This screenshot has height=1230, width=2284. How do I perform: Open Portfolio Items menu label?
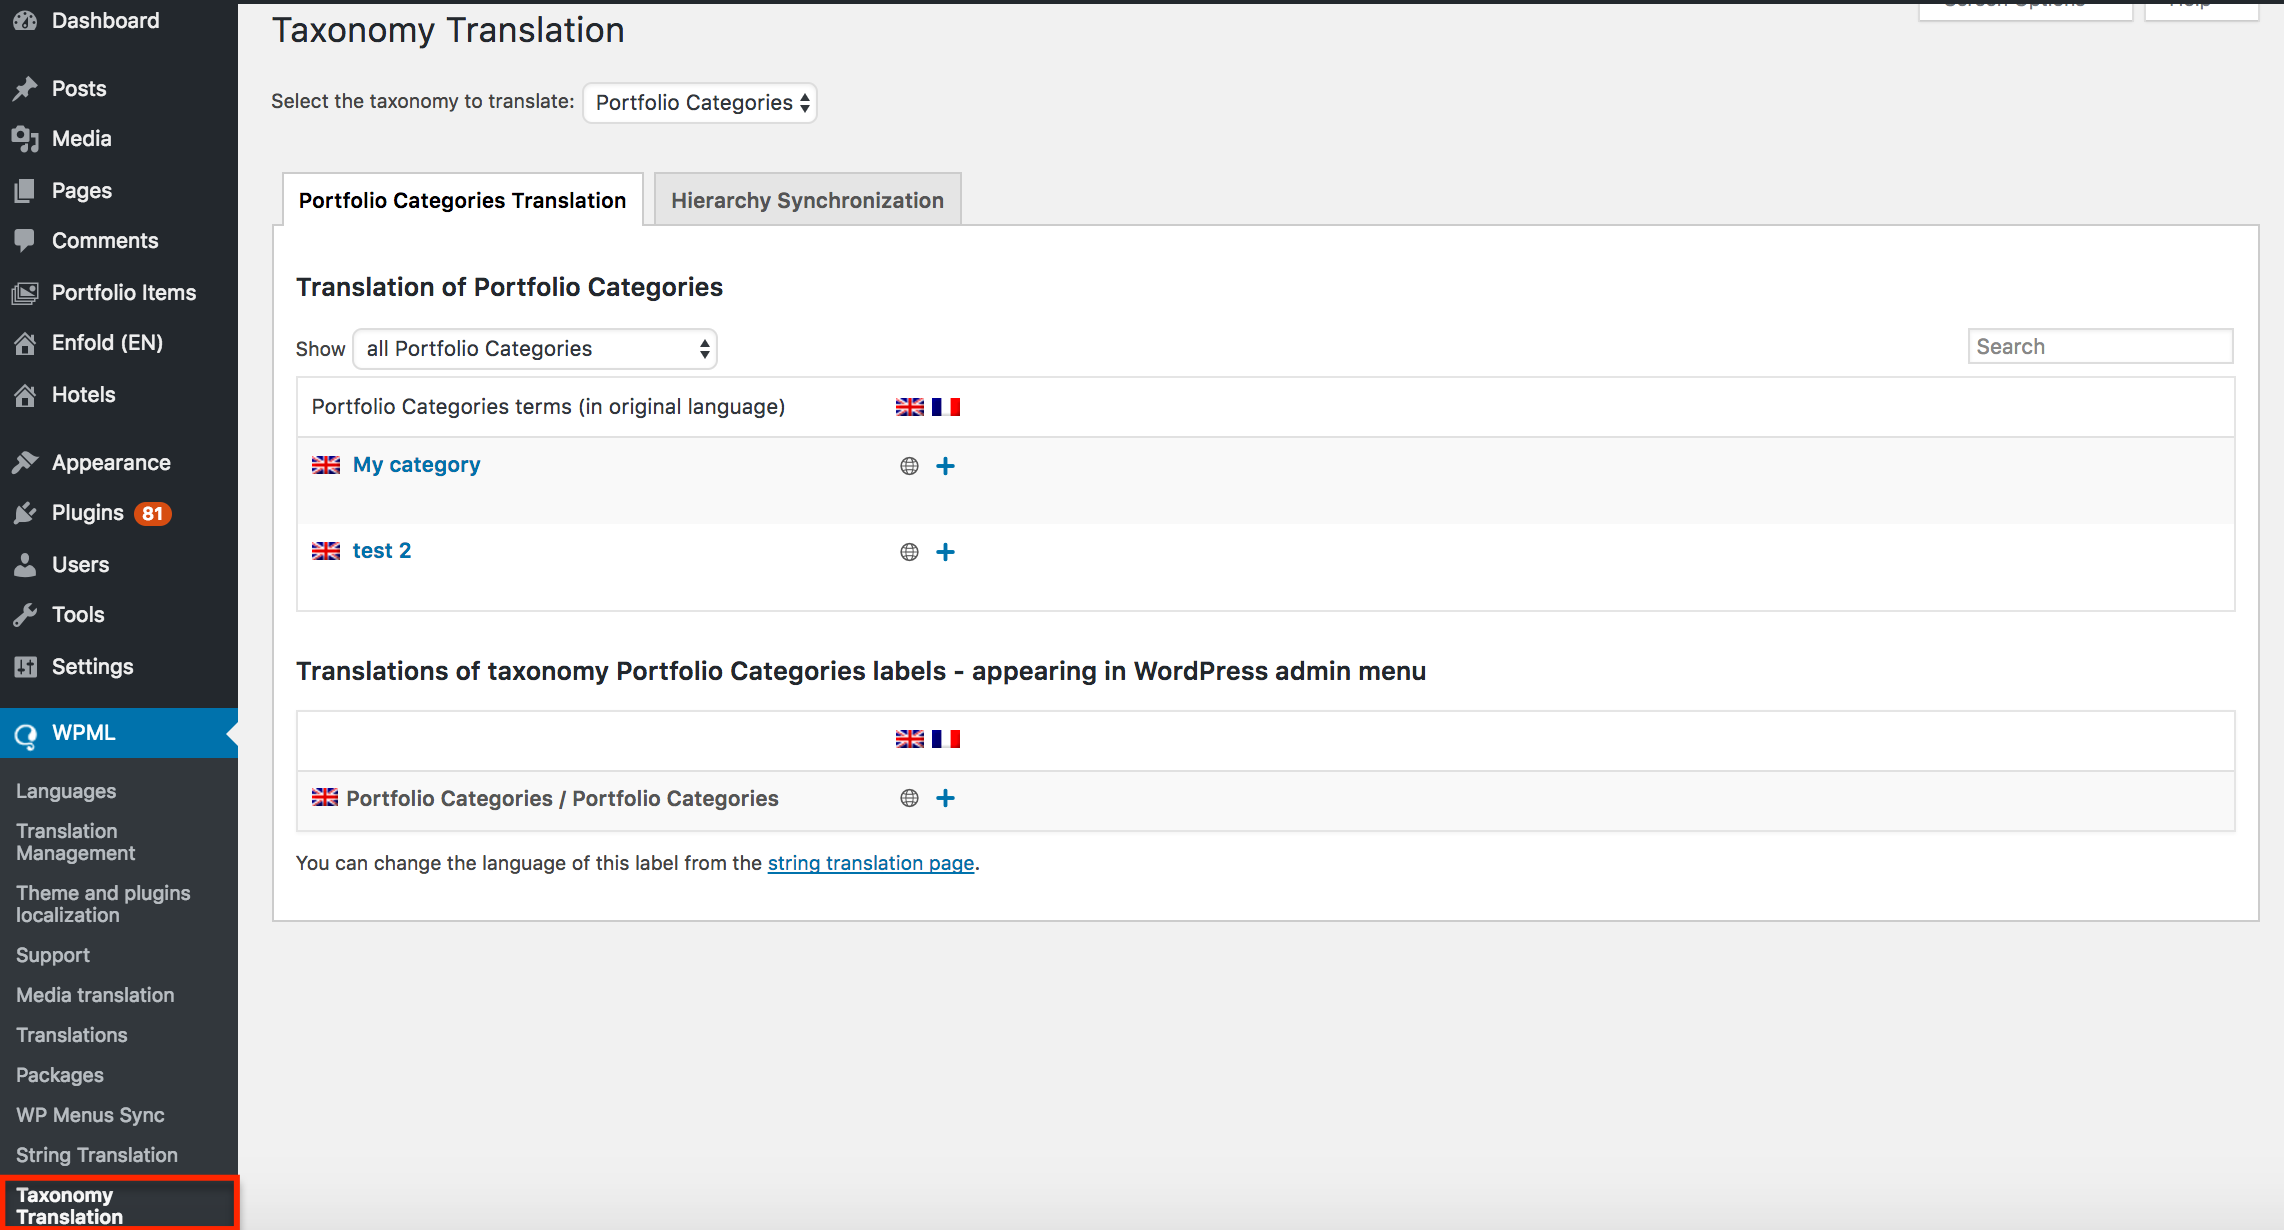click(x=124, y=292)
